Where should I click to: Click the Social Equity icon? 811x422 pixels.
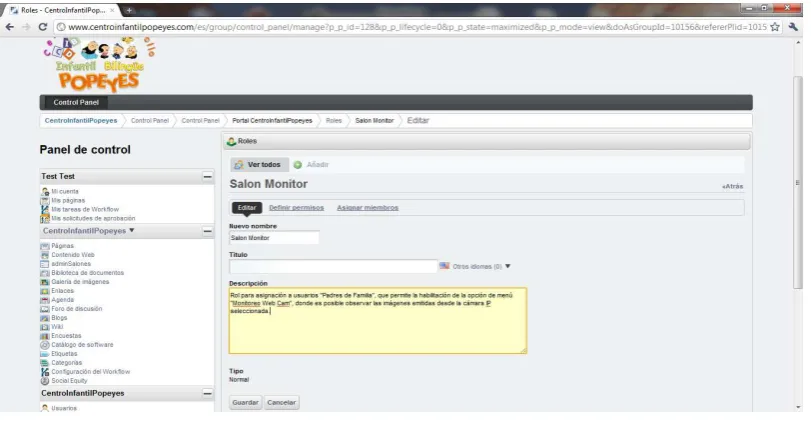point(45,381)
